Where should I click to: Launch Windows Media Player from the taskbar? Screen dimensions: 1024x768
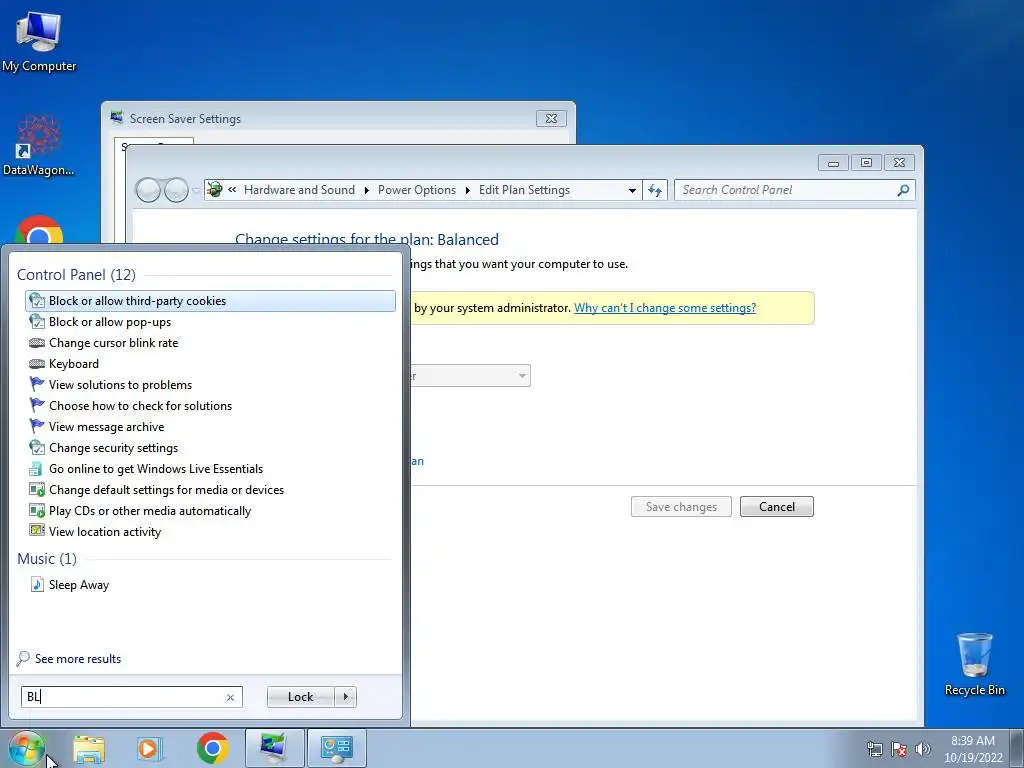pos(150,748)
